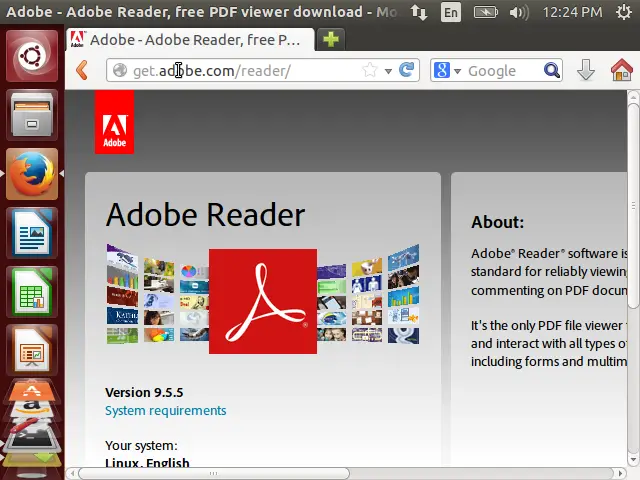Open the sound volume indicator
640x480 pixels.
click(x=519, y=12)
